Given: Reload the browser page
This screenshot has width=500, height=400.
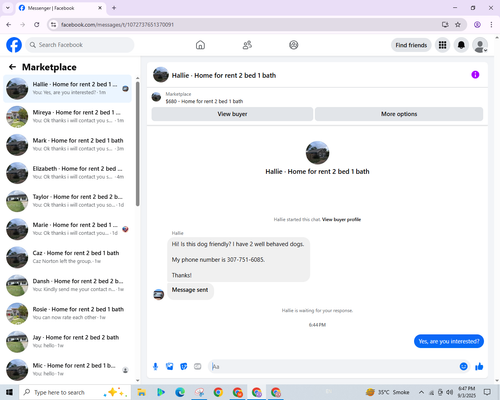Looking at the screenshot, I should coord(37,24).
